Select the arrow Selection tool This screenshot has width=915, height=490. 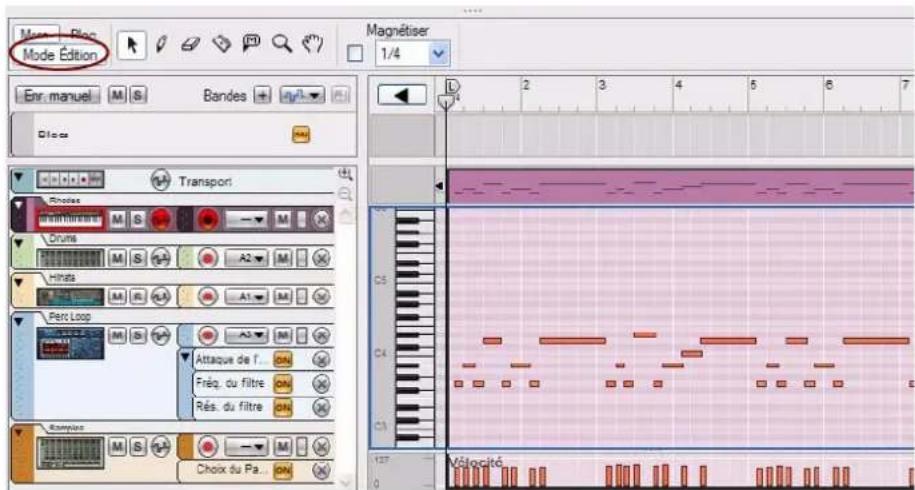(131, 46)
